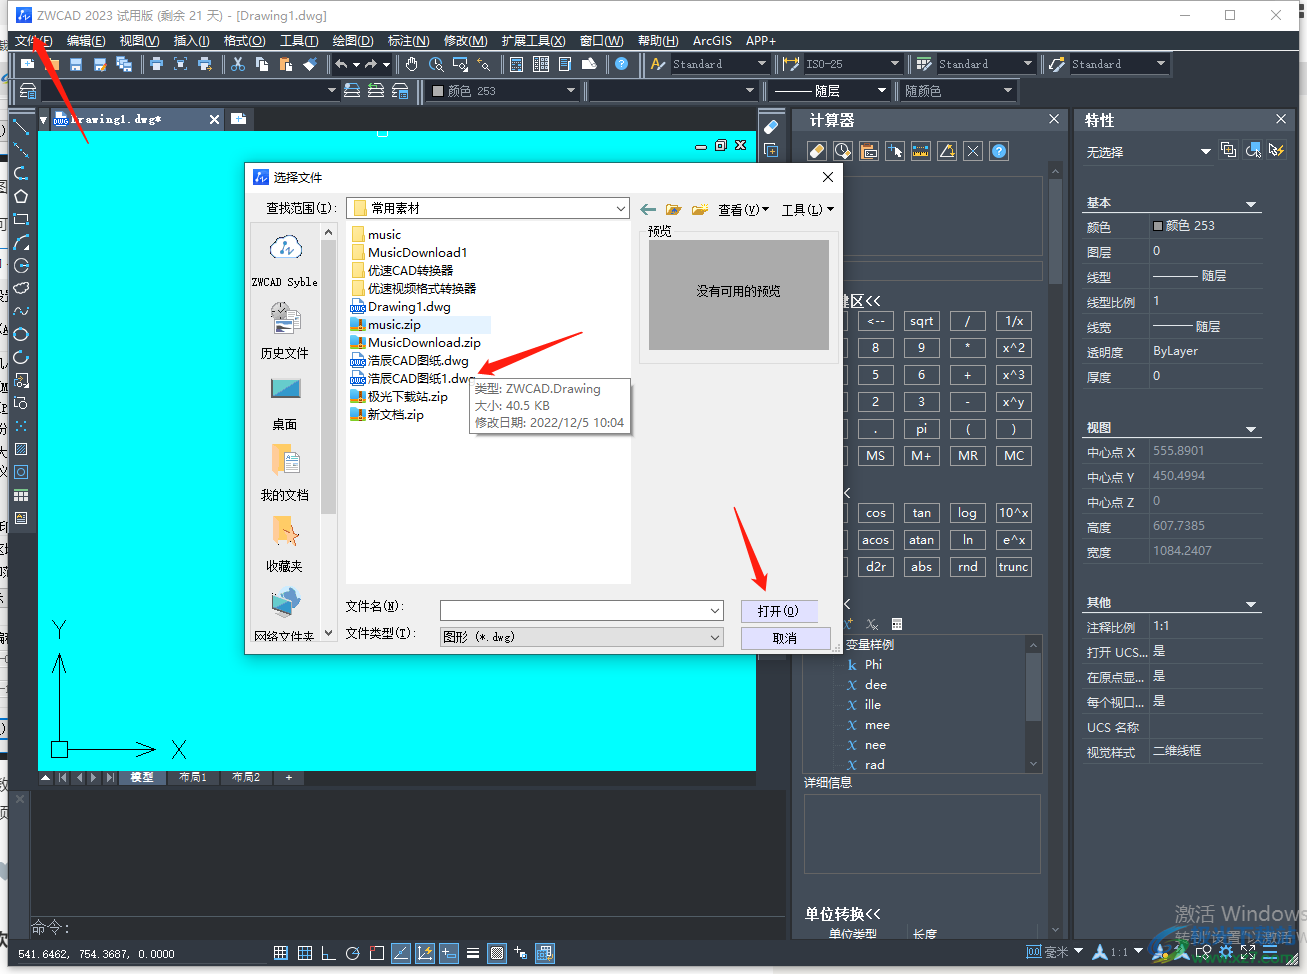Click calculator Paste to command line icon
This screenshot has height=974, width=1307.
tap(869, 151)
